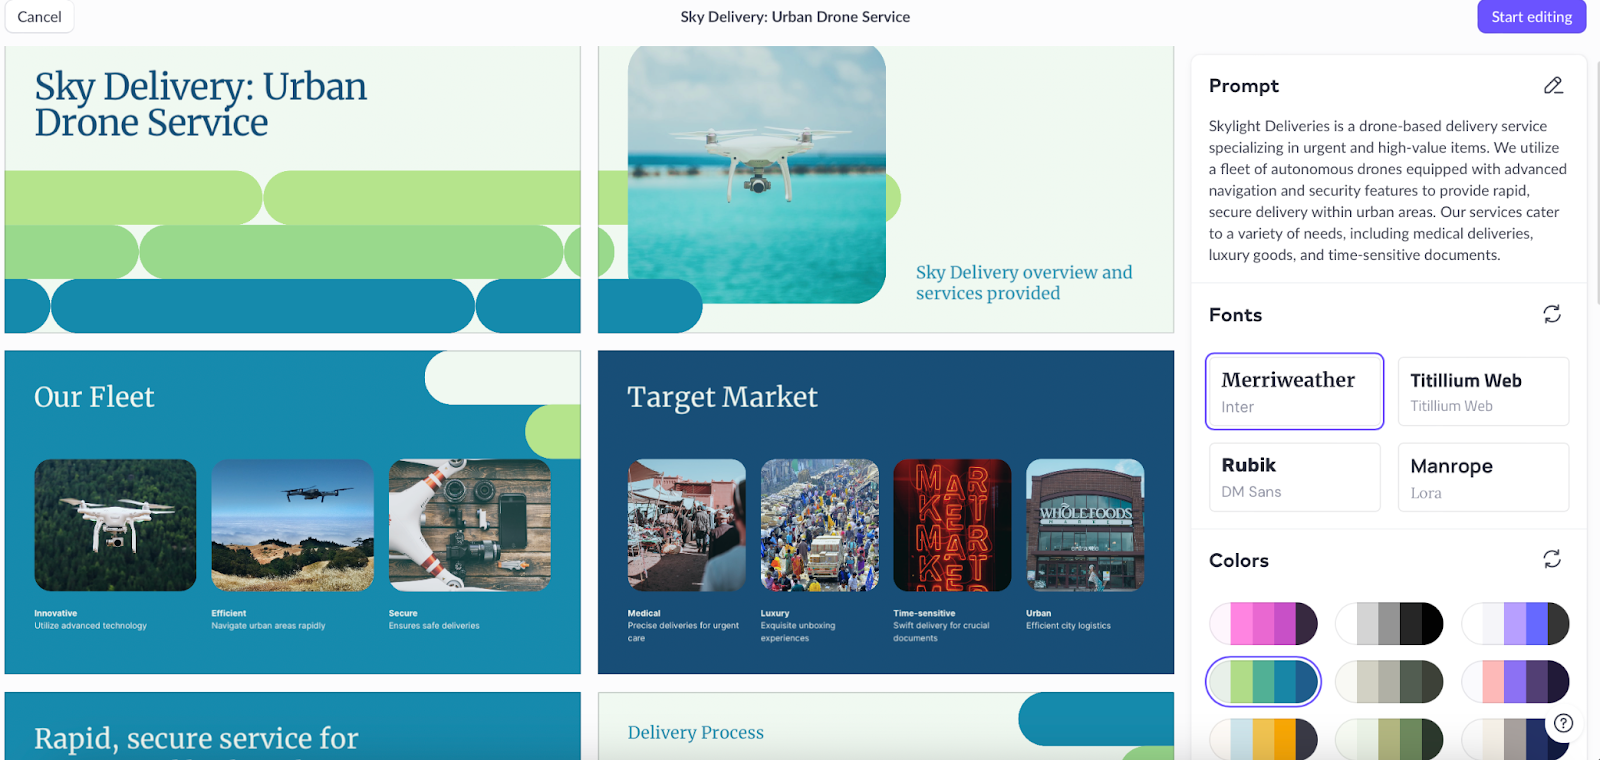
Task: Select the lavender and blue palette
Action: point(1515,624)
